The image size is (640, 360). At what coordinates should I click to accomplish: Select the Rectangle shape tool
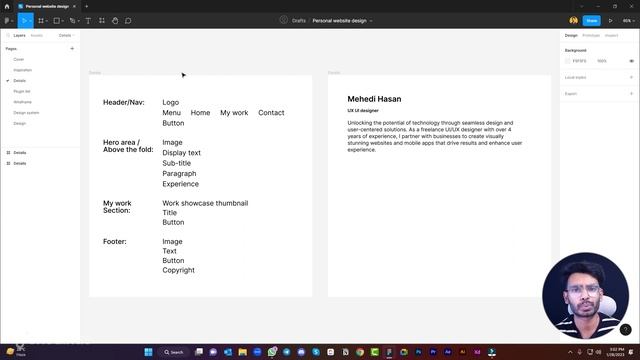[x=57, y=20]
